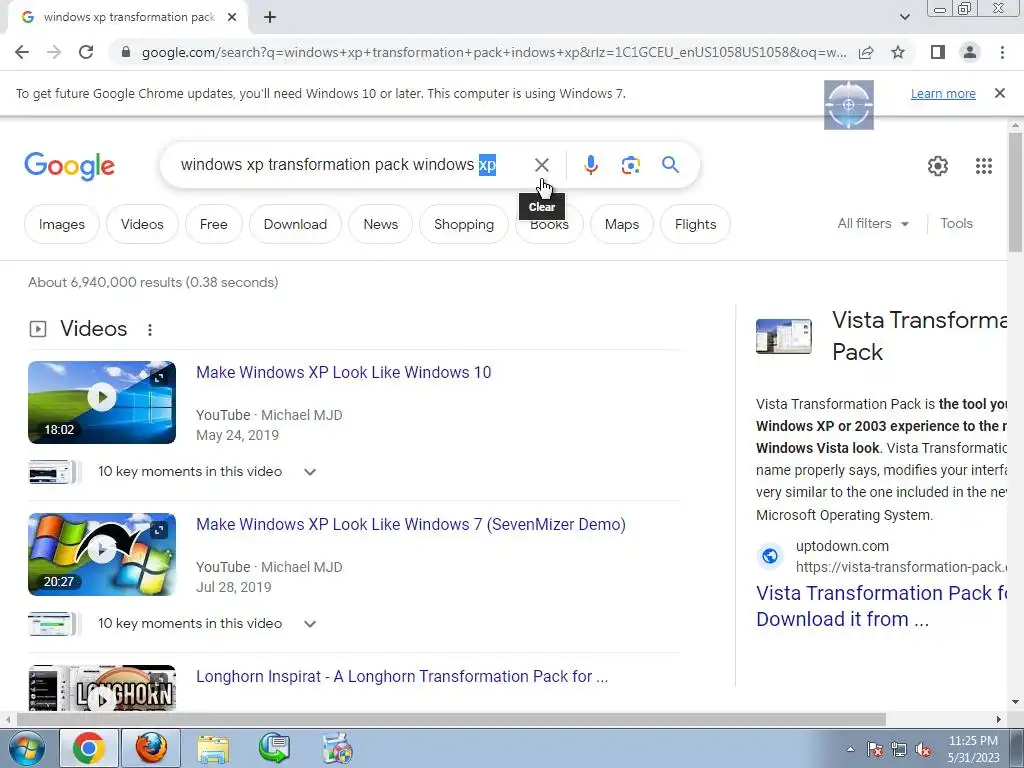This screenshot has width=1024, height=768.
Task: Open the SevenMizer Demo video link
Action: click(411, 524)
